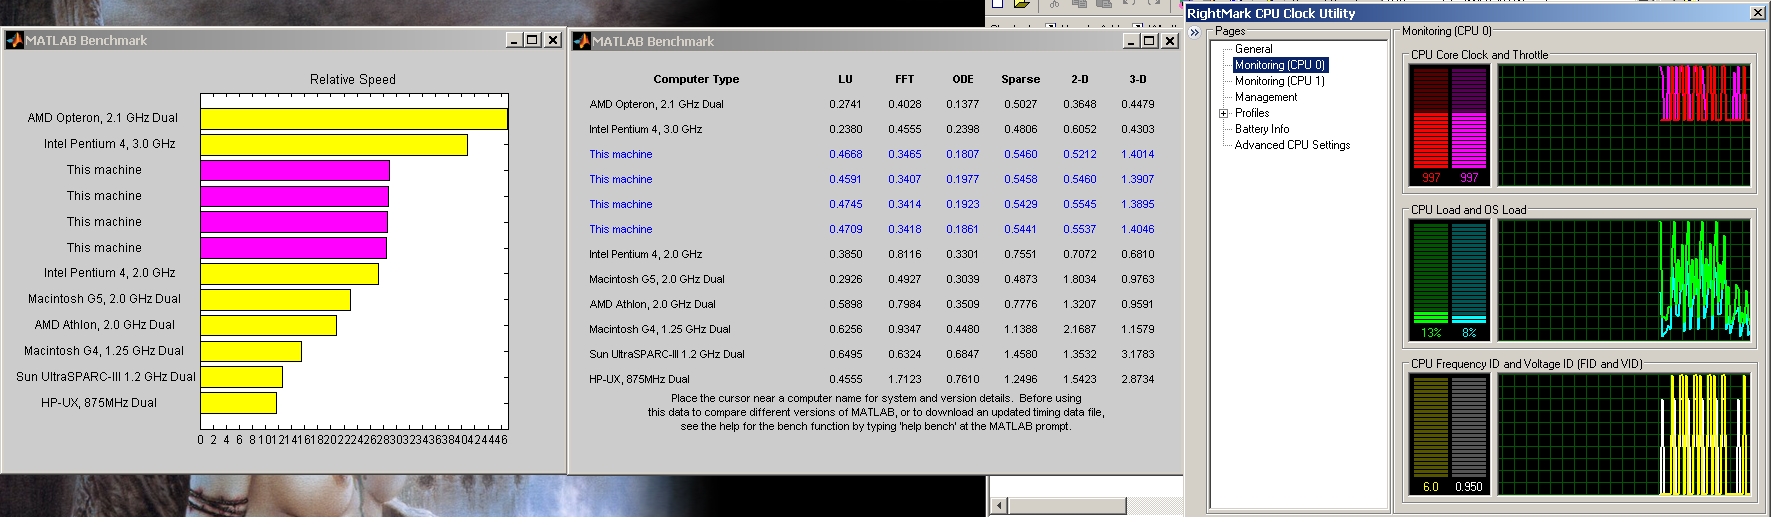Click 'AMD Opteron, 2.1 GHz Dual' table row name
Screen dimensions: 1771x525
click(x=656, y=104)
